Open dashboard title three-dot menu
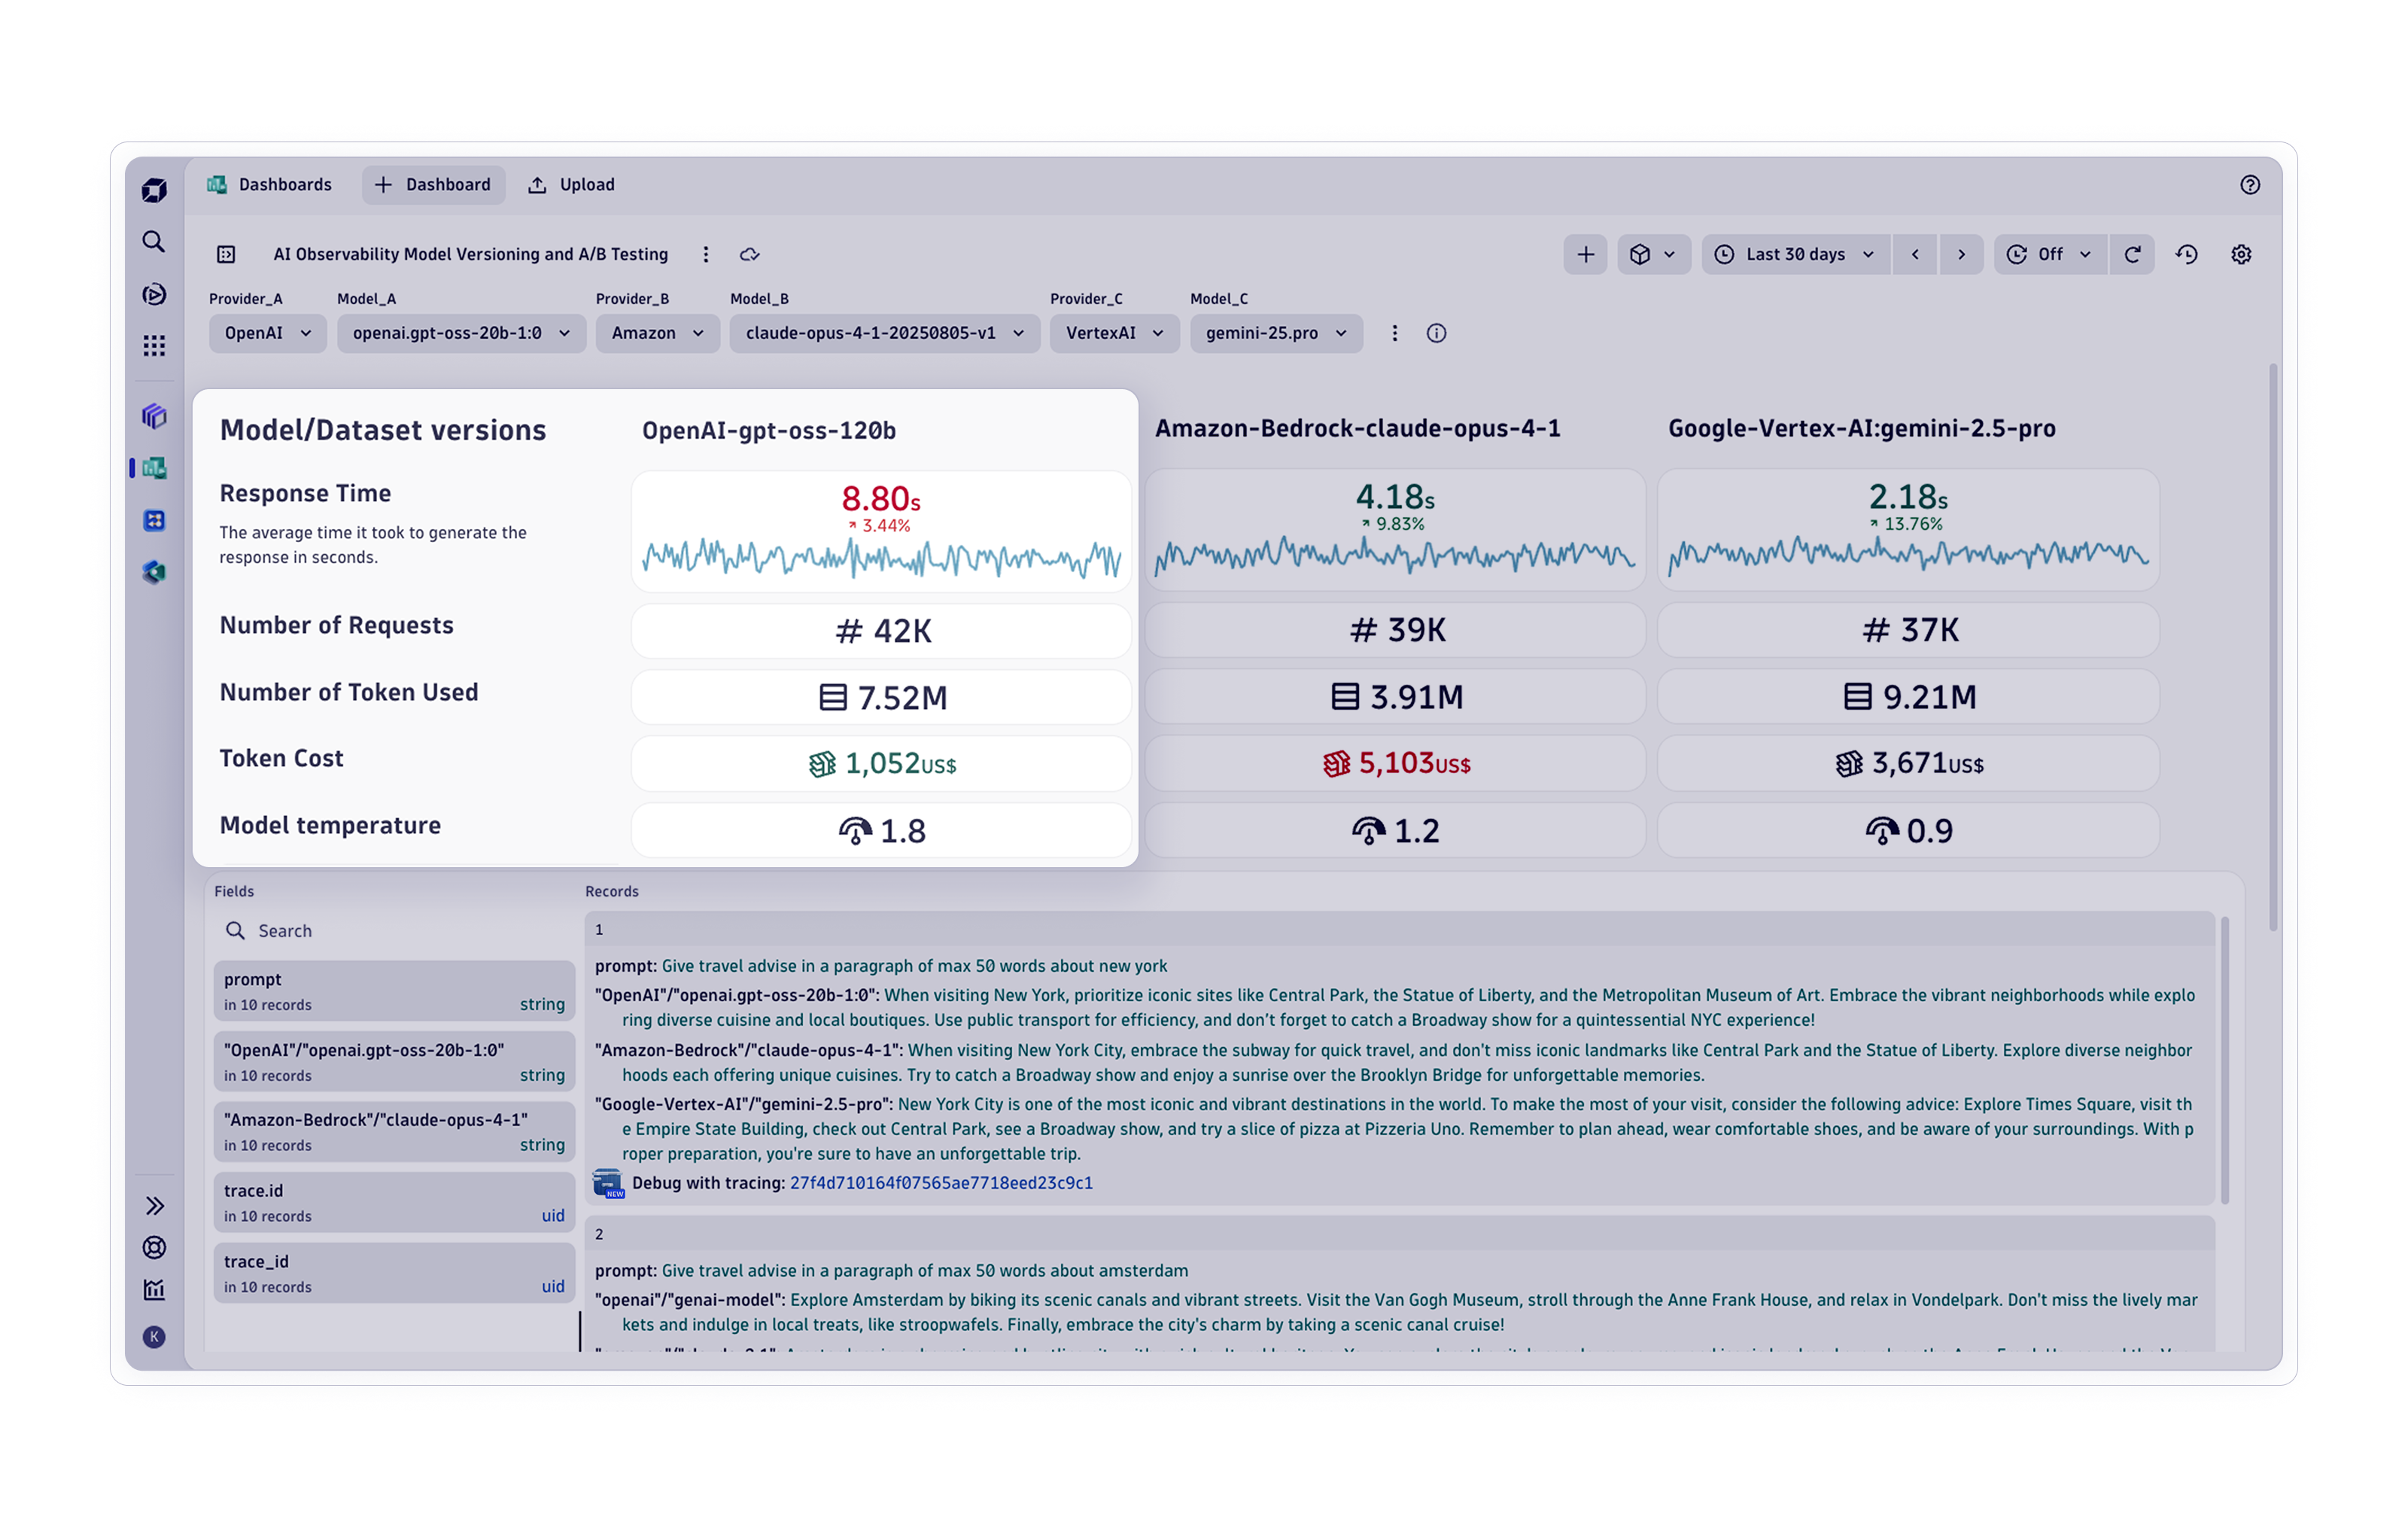This screenshot has width=2408, height=1528. tap(706, 254)
